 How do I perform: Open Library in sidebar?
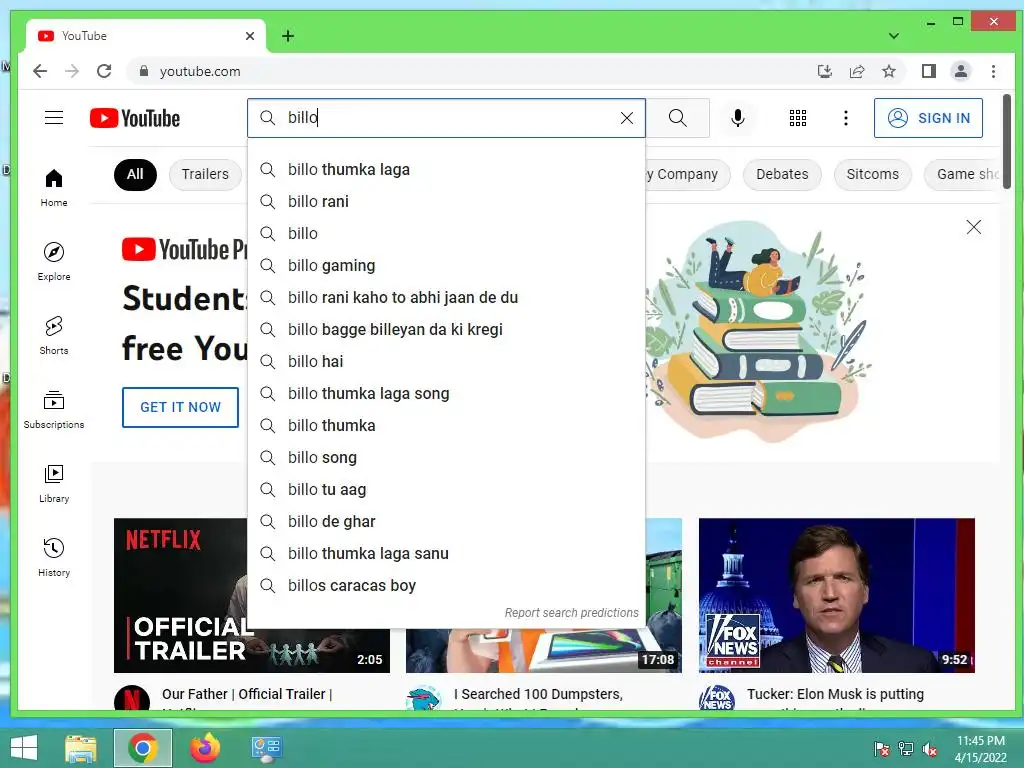54,483
